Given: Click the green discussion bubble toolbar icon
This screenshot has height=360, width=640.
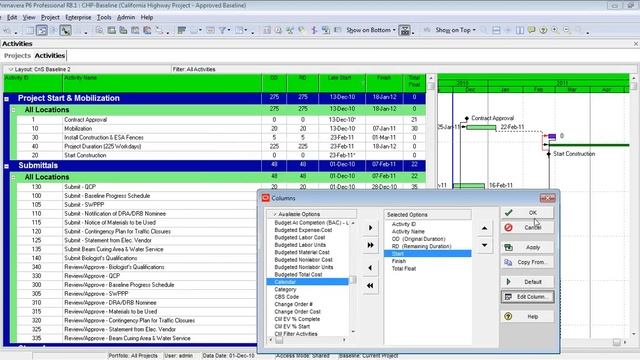Looking at the screenshot, I should (531, 30).
